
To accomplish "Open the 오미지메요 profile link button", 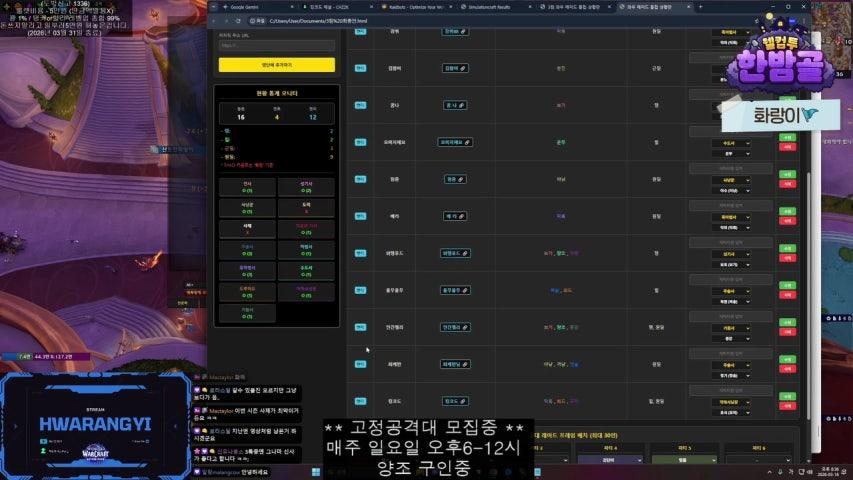I will click(455, 142).
